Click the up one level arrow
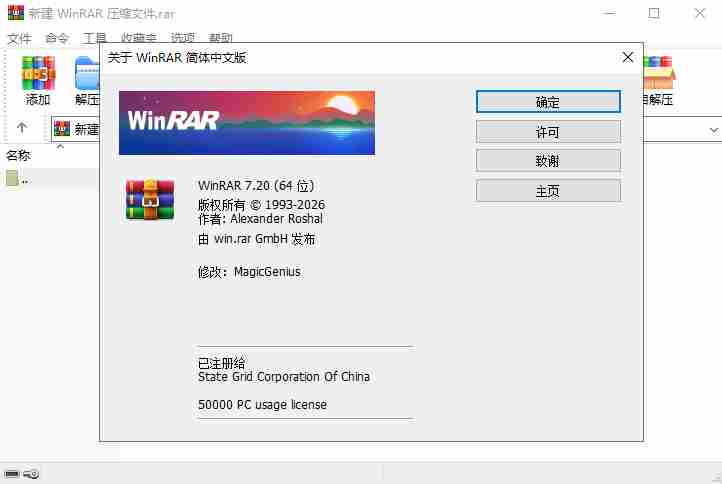This screenshot has height=484, width=722. (22, 129)
